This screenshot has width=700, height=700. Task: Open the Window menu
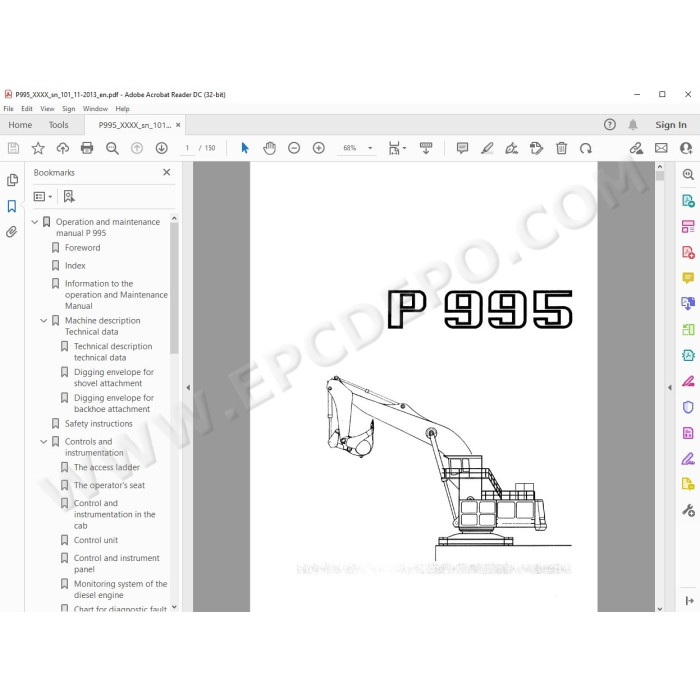click(x=95, y=108)
